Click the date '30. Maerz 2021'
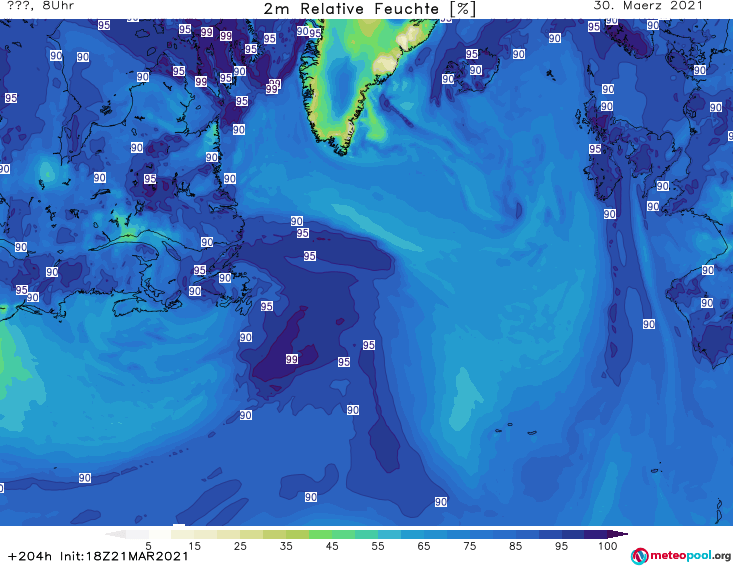The image size is (733, 566). point(648,6)
